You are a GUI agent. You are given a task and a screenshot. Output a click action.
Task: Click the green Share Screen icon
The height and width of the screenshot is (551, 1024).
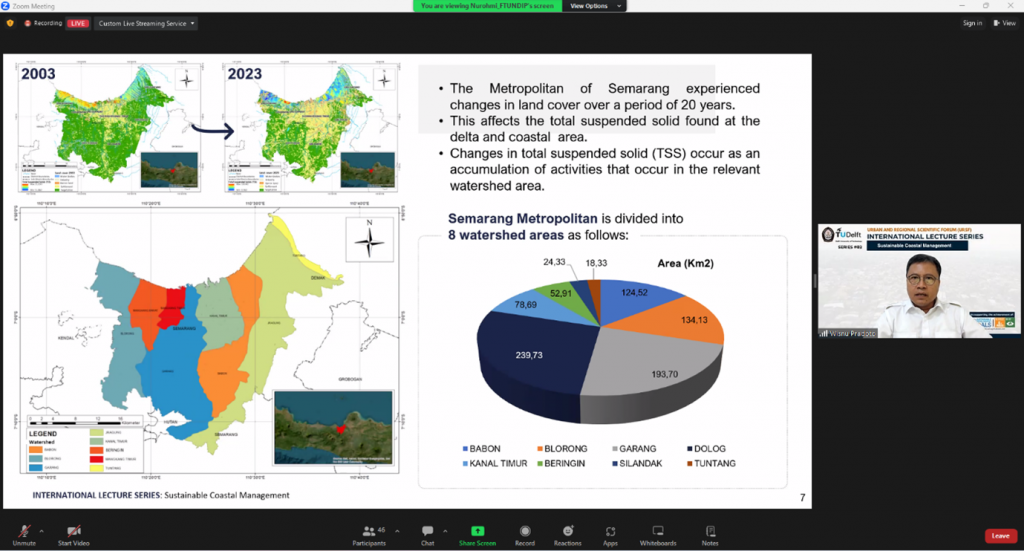(x=477, y=531)
